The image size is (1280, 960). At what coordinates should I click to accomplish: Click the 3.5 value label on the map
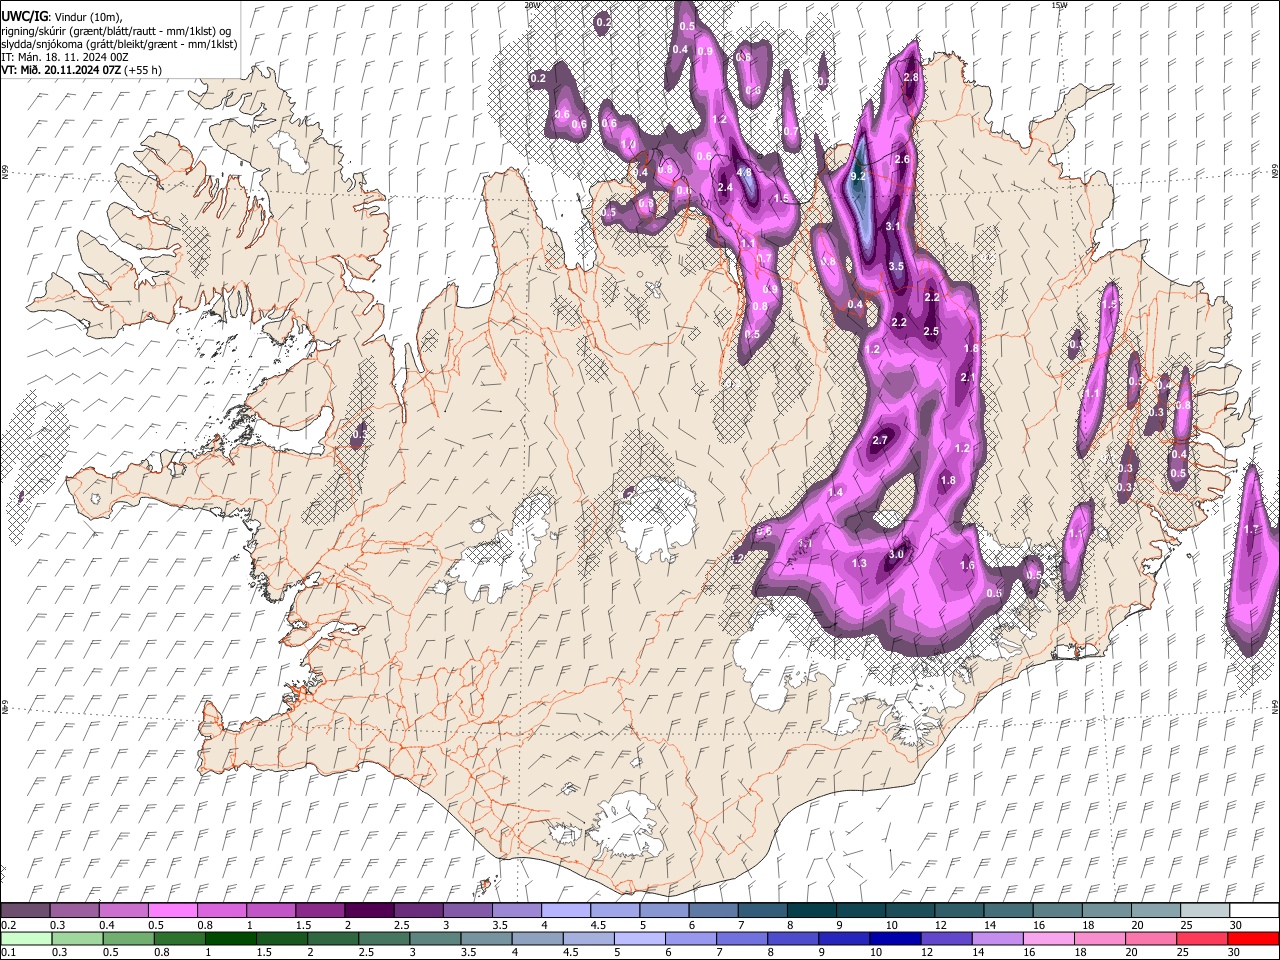pos(896,266)
